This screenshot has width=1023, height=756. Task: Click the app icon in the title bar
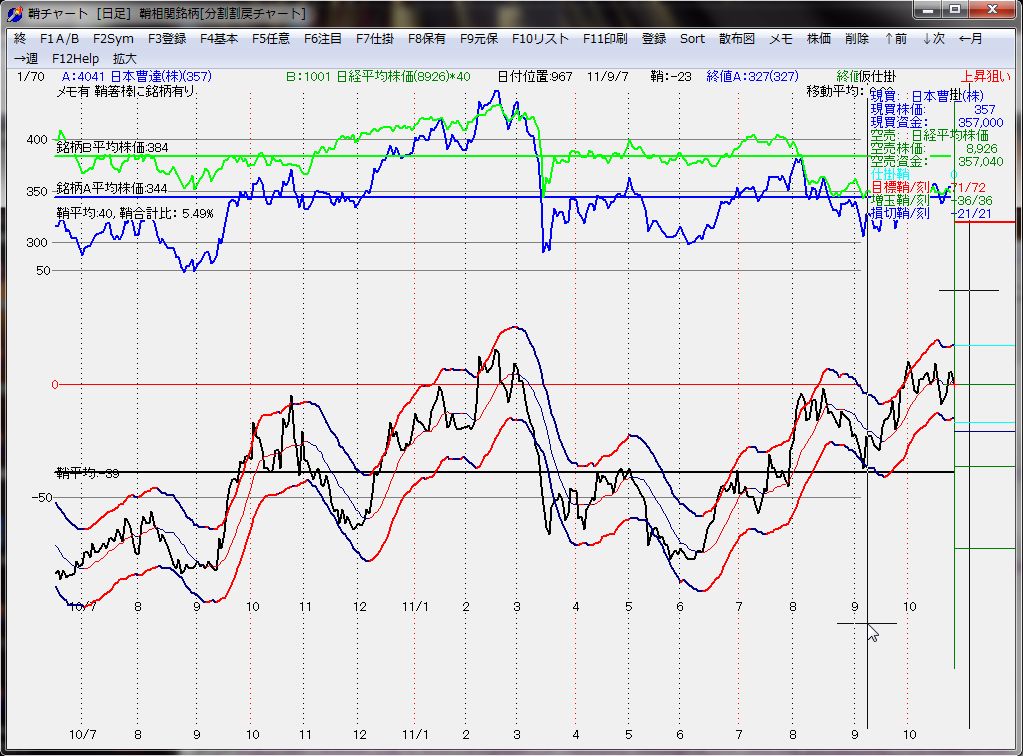tap(14, 13)
